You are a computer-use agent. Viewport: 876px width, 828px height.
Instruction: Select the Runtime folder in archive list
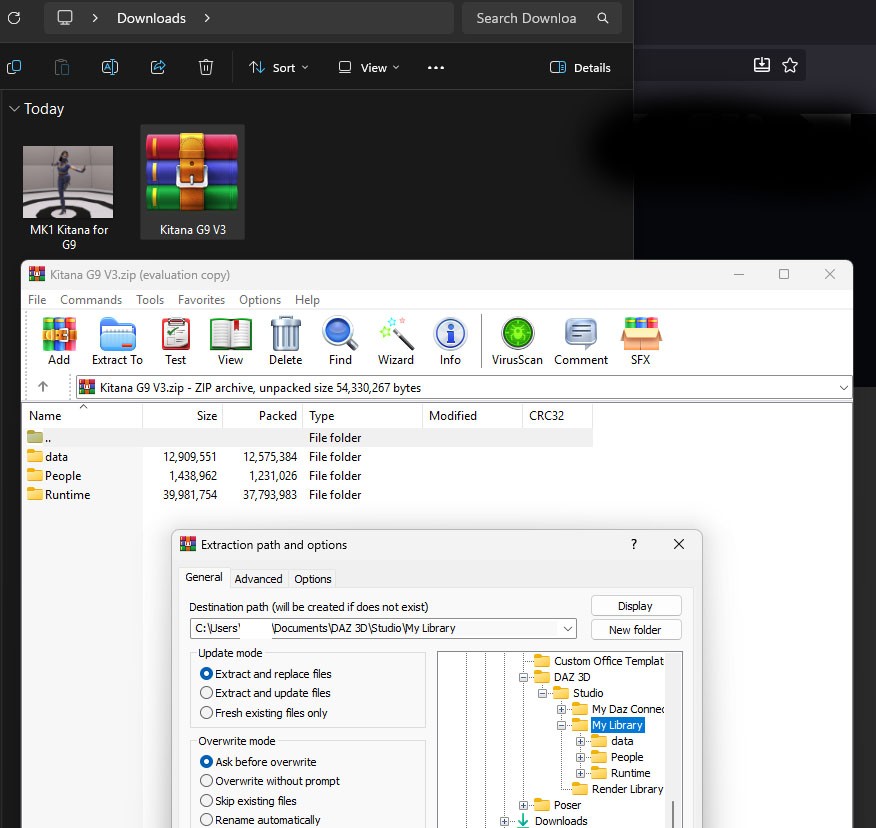[x=59, y=494]
